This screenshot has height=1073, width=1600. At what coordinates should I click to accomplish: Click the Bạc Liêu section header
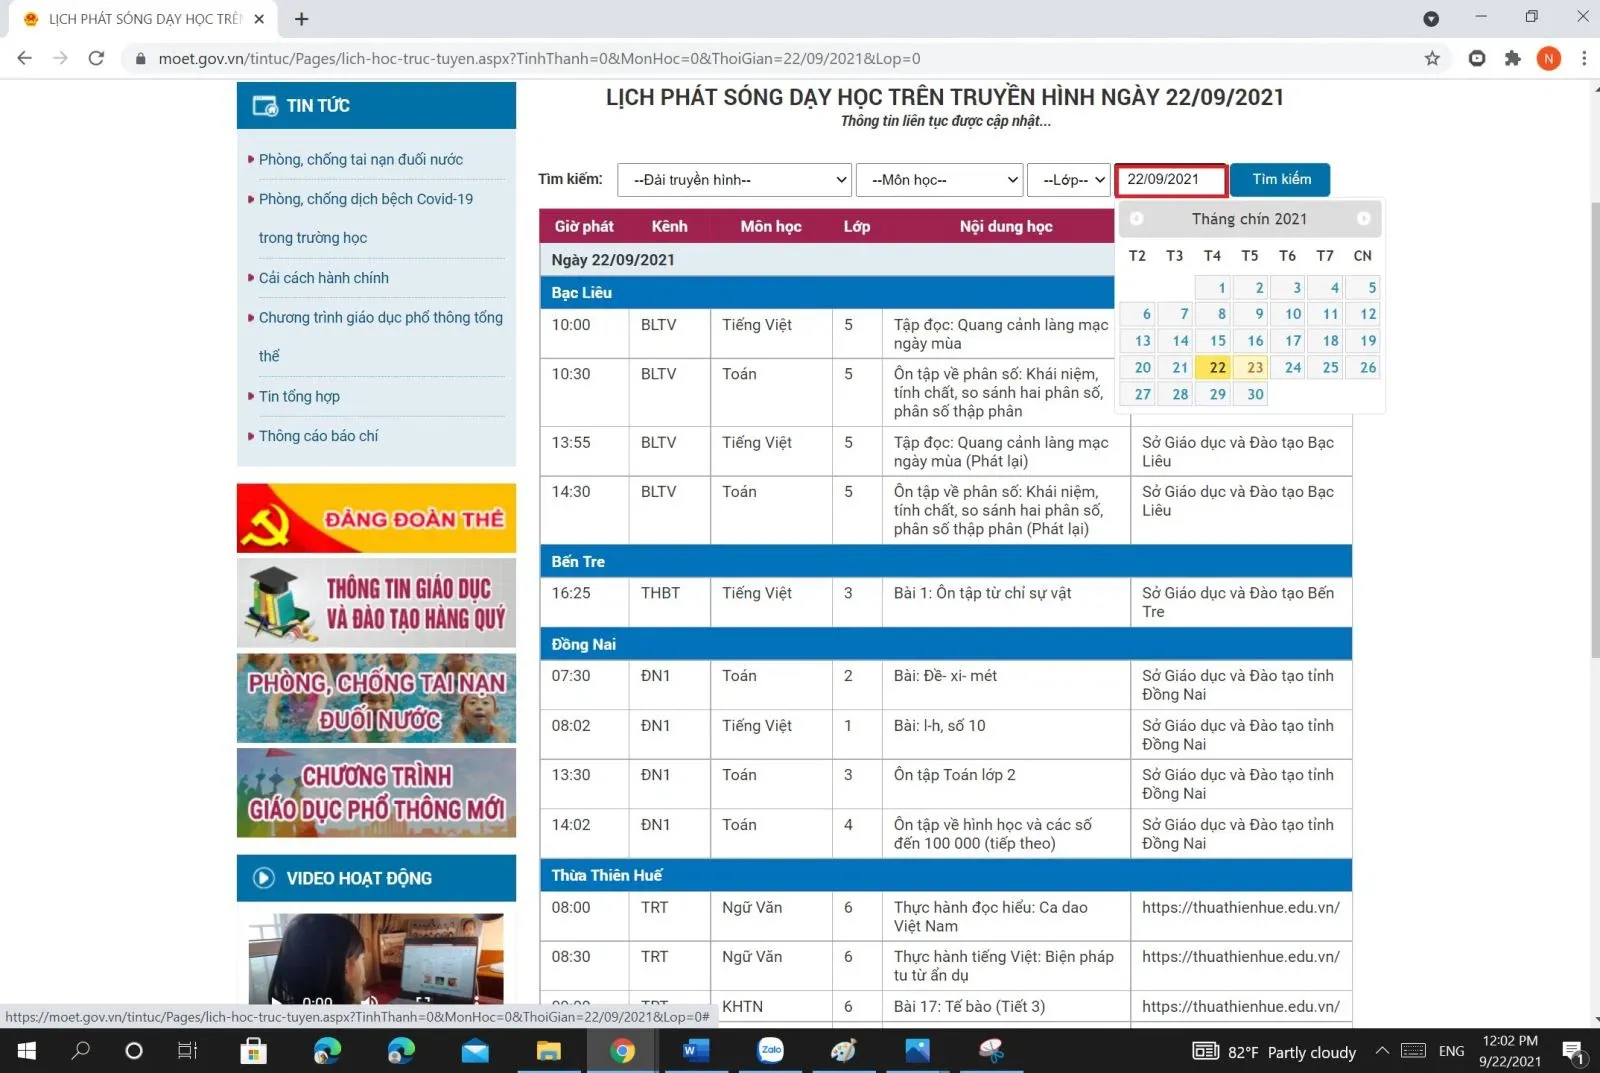tap(826, 292)
